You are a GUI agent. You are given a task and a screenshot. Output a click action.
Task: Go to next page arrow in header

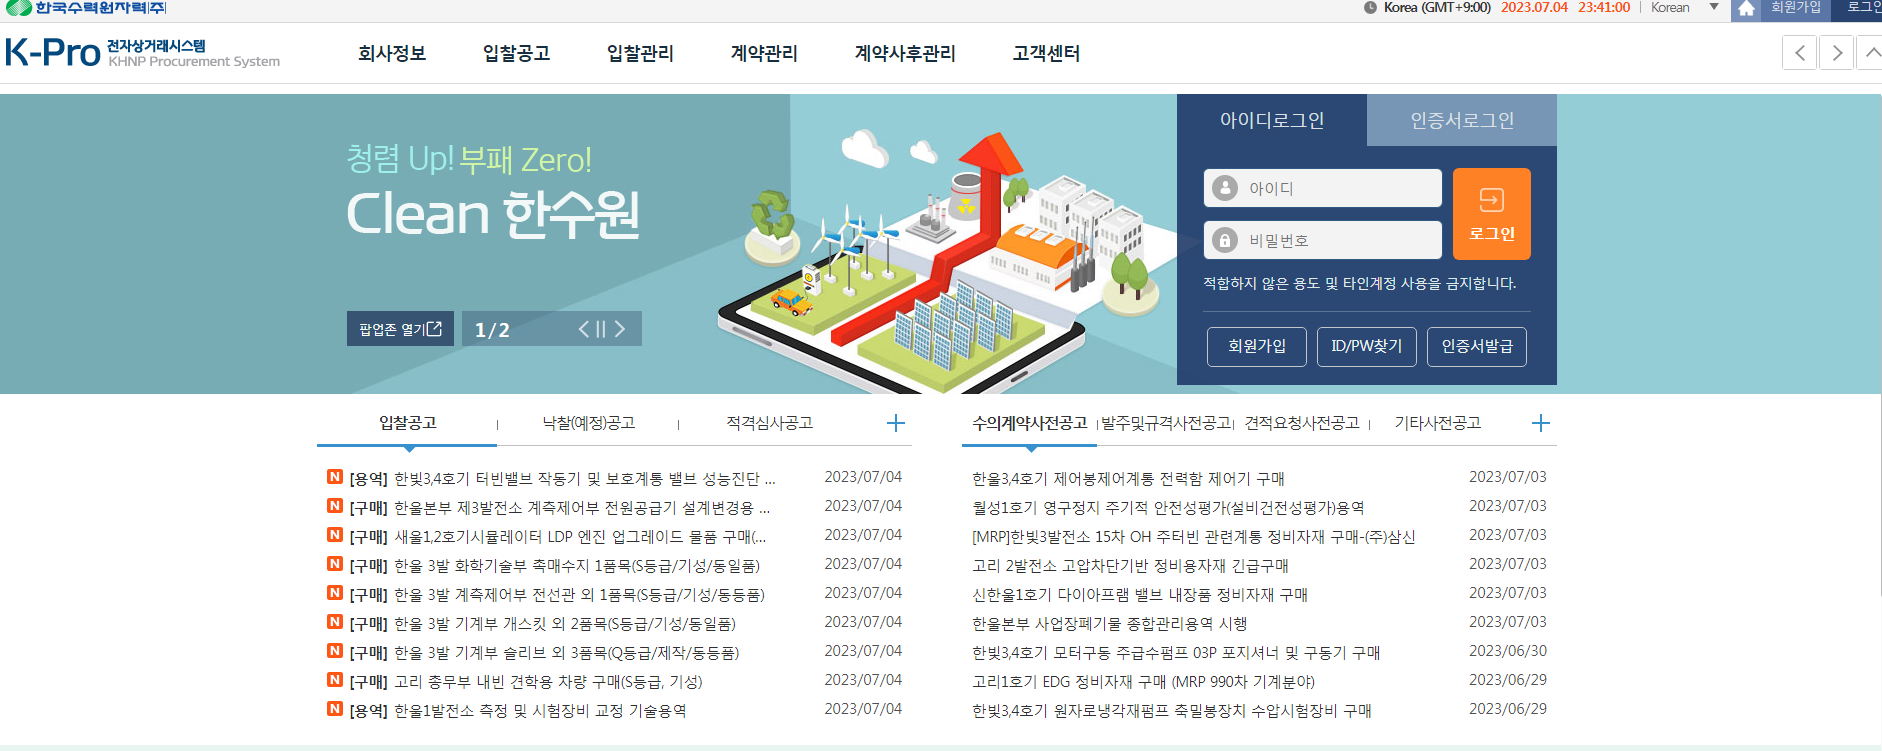[x=1836, y=53]
